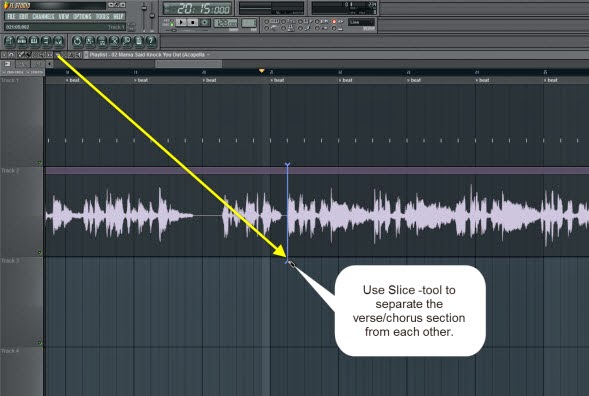Click the speaker playback tool in playlist toolbar

point(78,55)
